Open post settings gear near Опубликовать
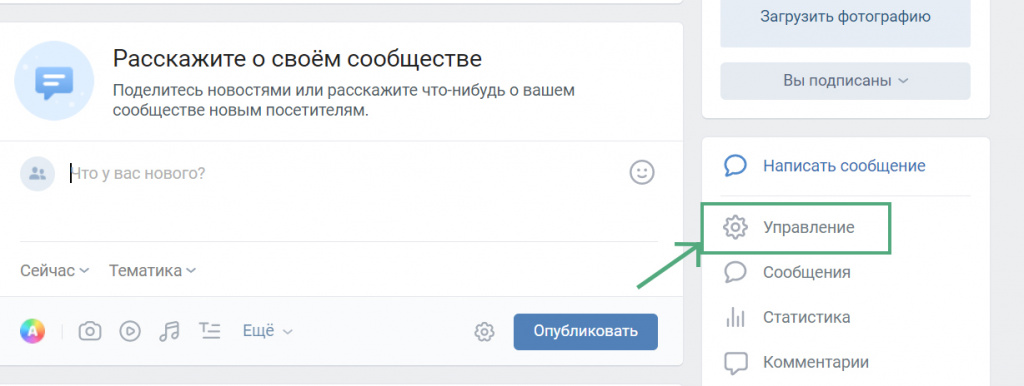The image size is (1024, 386). point(484,332)
